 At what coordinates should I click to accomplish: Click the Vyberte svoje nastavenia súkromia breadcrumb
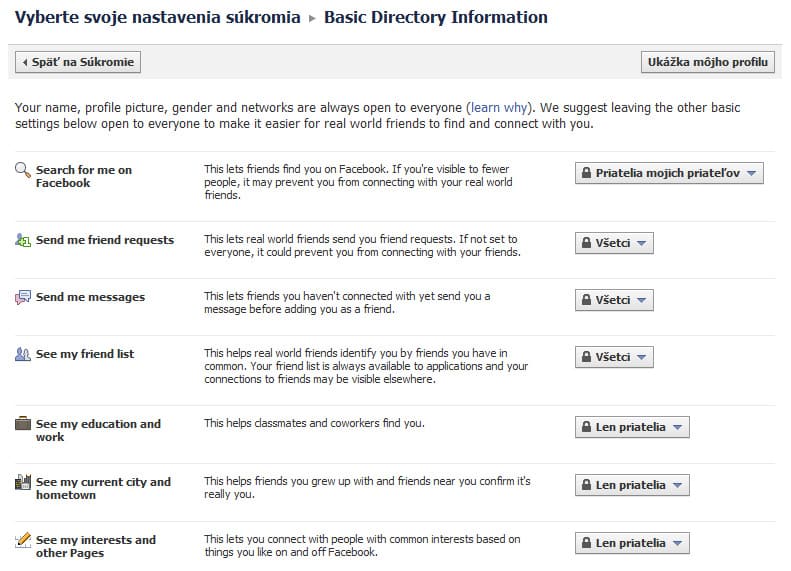point(157,17)
